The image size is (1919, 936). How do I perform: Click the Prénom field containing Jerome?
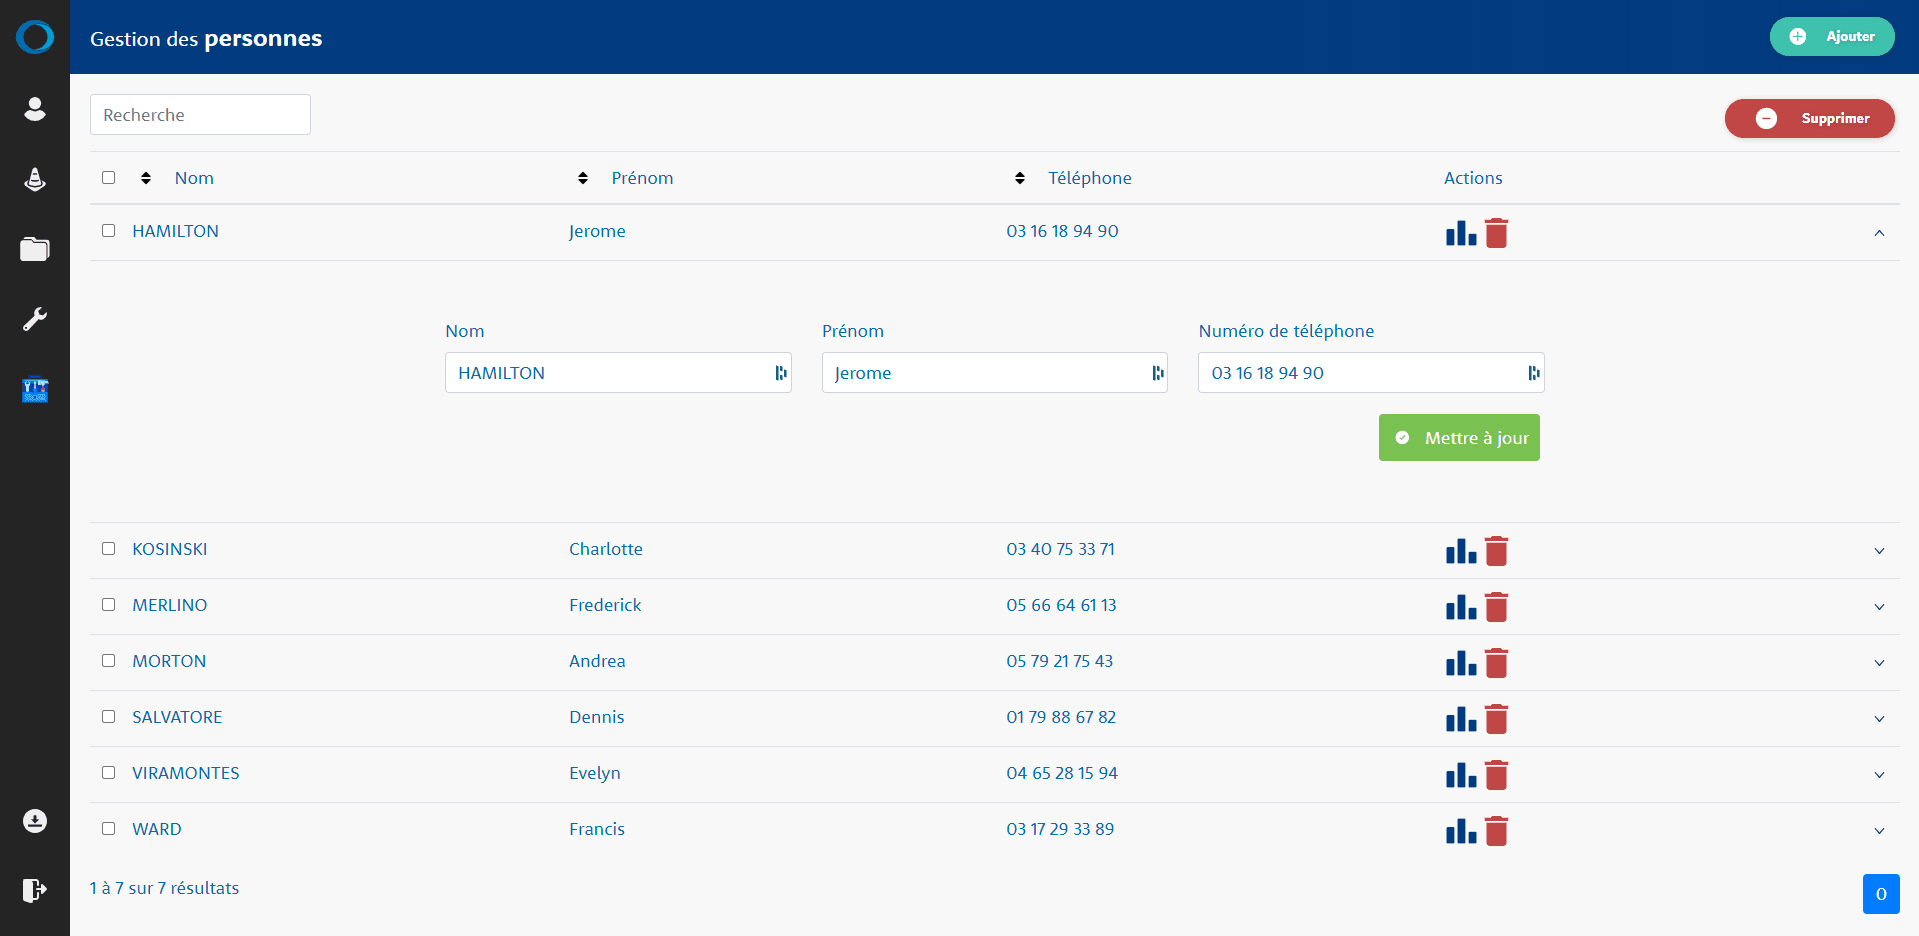[995, 373]
